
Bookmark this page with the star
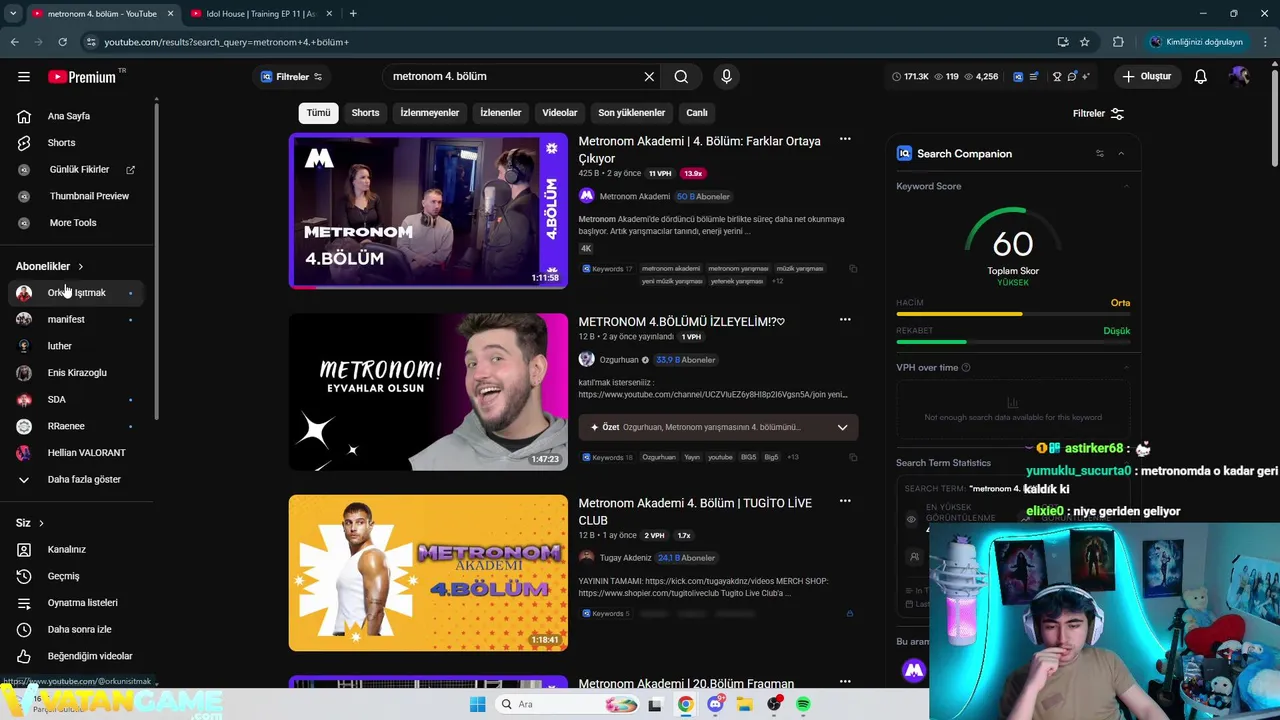coord(1084,42)
